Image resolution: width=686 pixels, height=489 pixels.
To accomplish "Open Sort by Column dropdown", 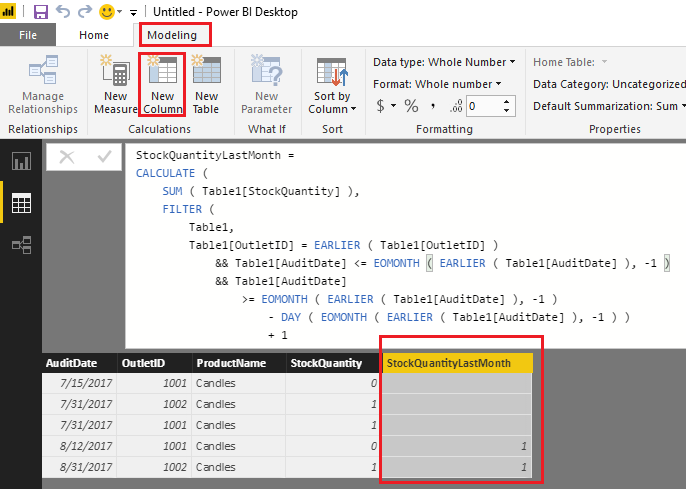I will coord(332,85).
